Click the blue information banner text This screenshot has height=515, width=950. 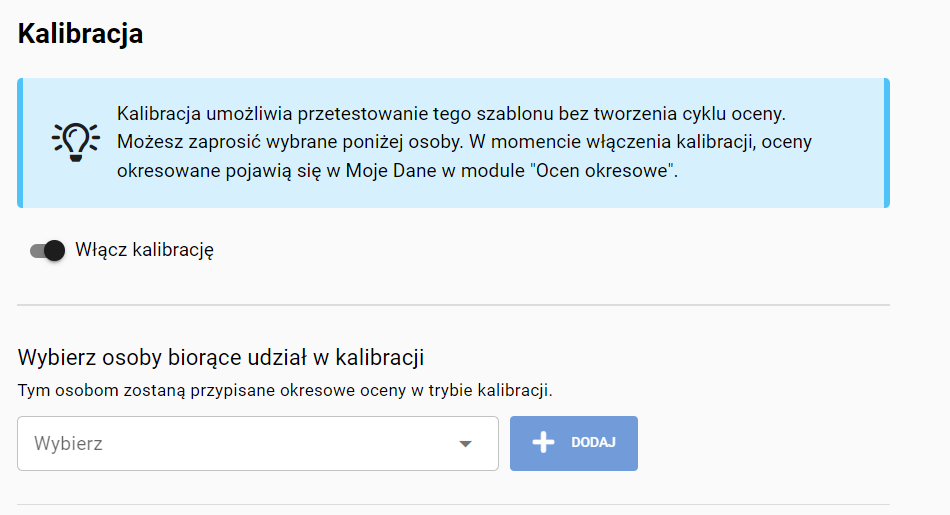point(464,142)
